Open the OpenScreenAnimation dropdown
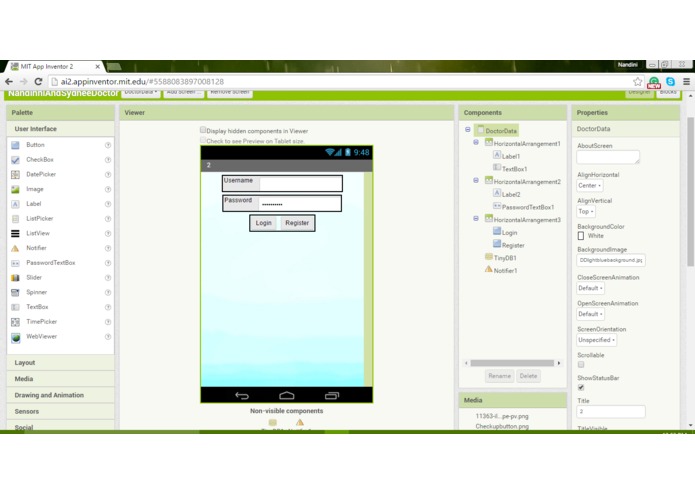Screen dimensions: 695x494 tap(590, 314)
